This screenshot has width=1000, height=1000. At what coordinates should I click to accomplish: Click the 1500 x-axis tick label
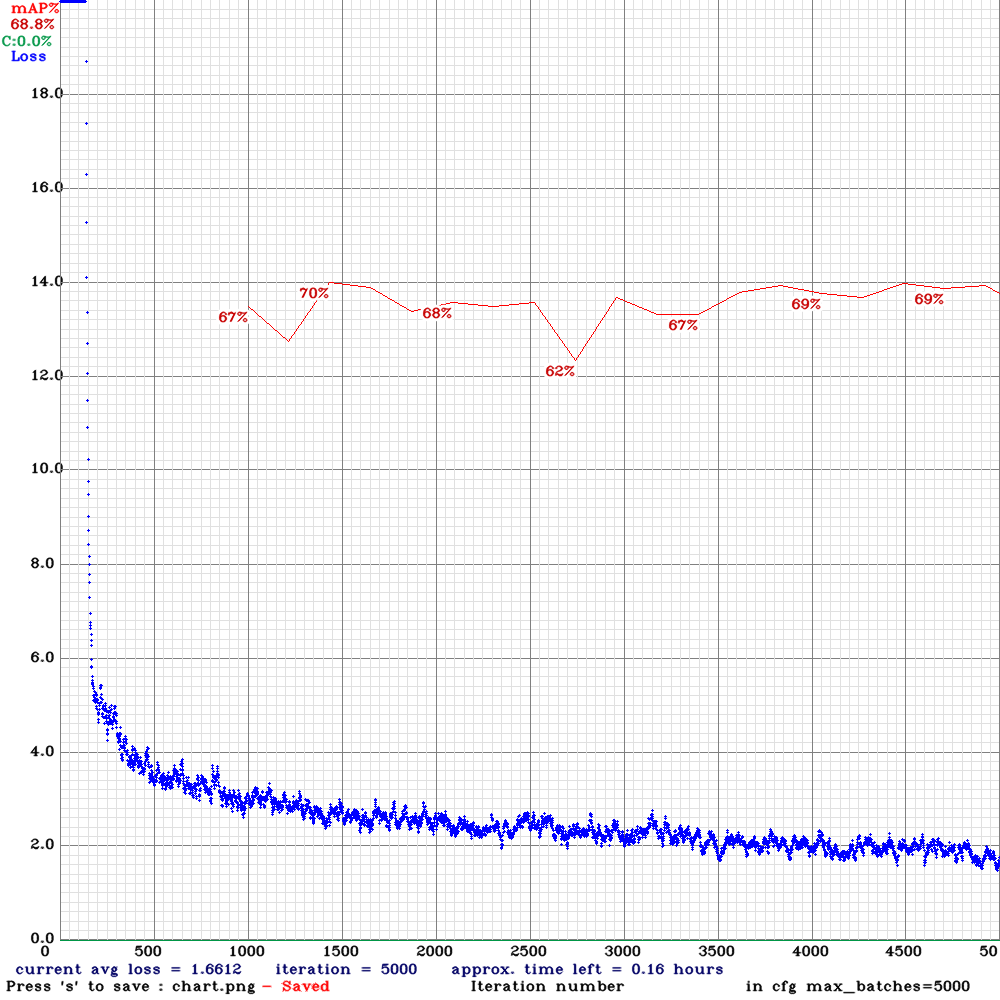click(341, 952)
